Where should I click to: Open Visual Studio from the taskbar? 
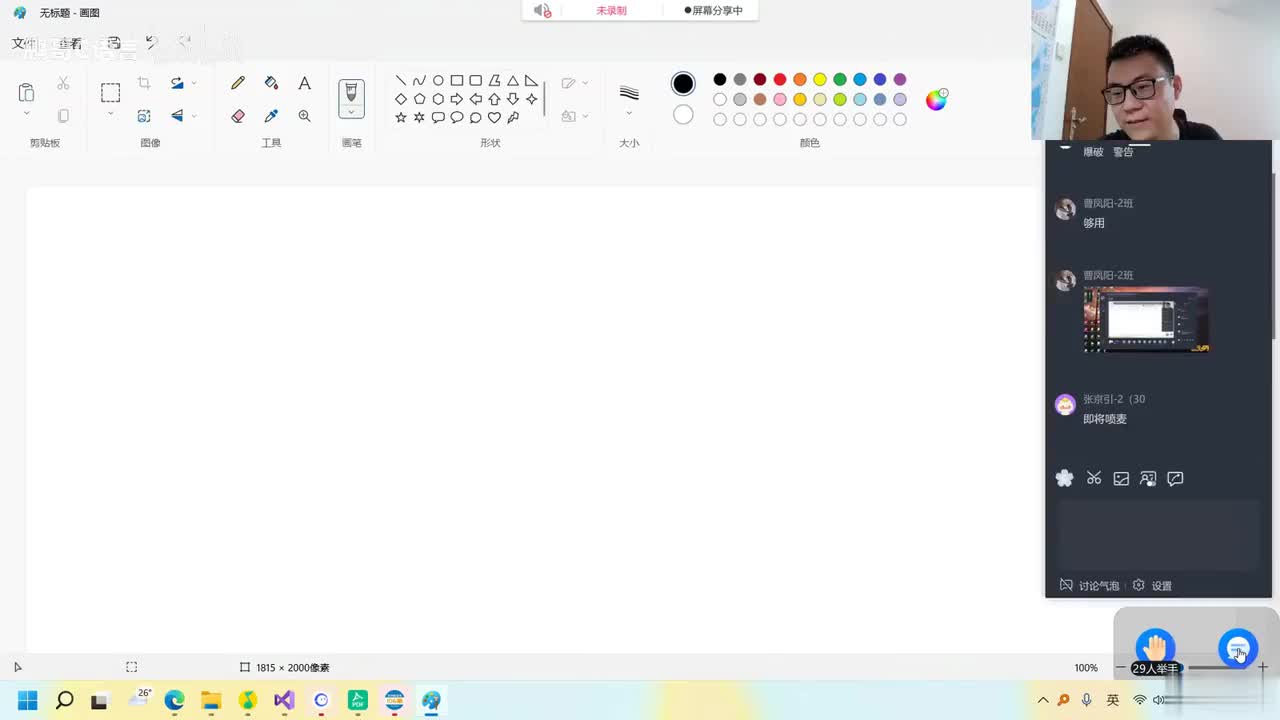(x=284, y=700)
